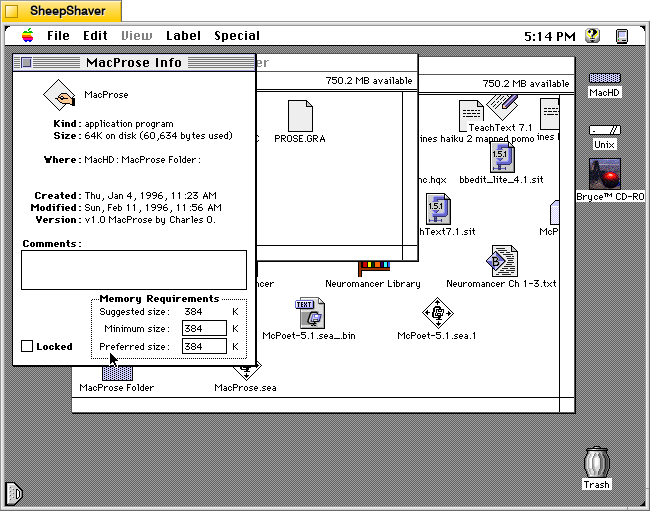Viewport: 650px width, 511px height.
Task: Select the TeachText 7.1 application icon
Action: [502, 107]
